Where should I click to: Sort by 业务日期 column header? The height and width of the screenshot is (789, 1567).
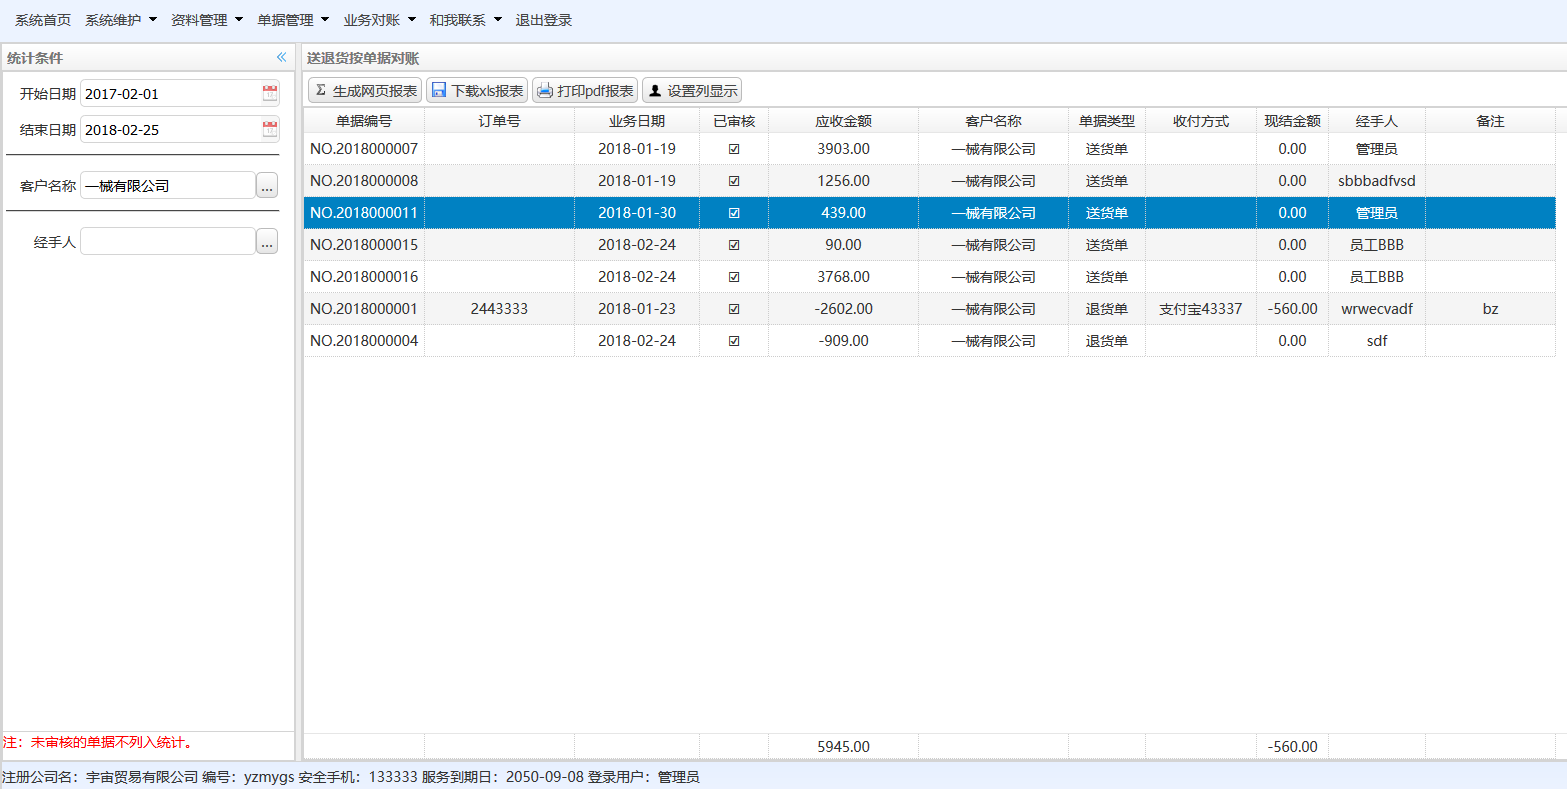click(637, 120)
